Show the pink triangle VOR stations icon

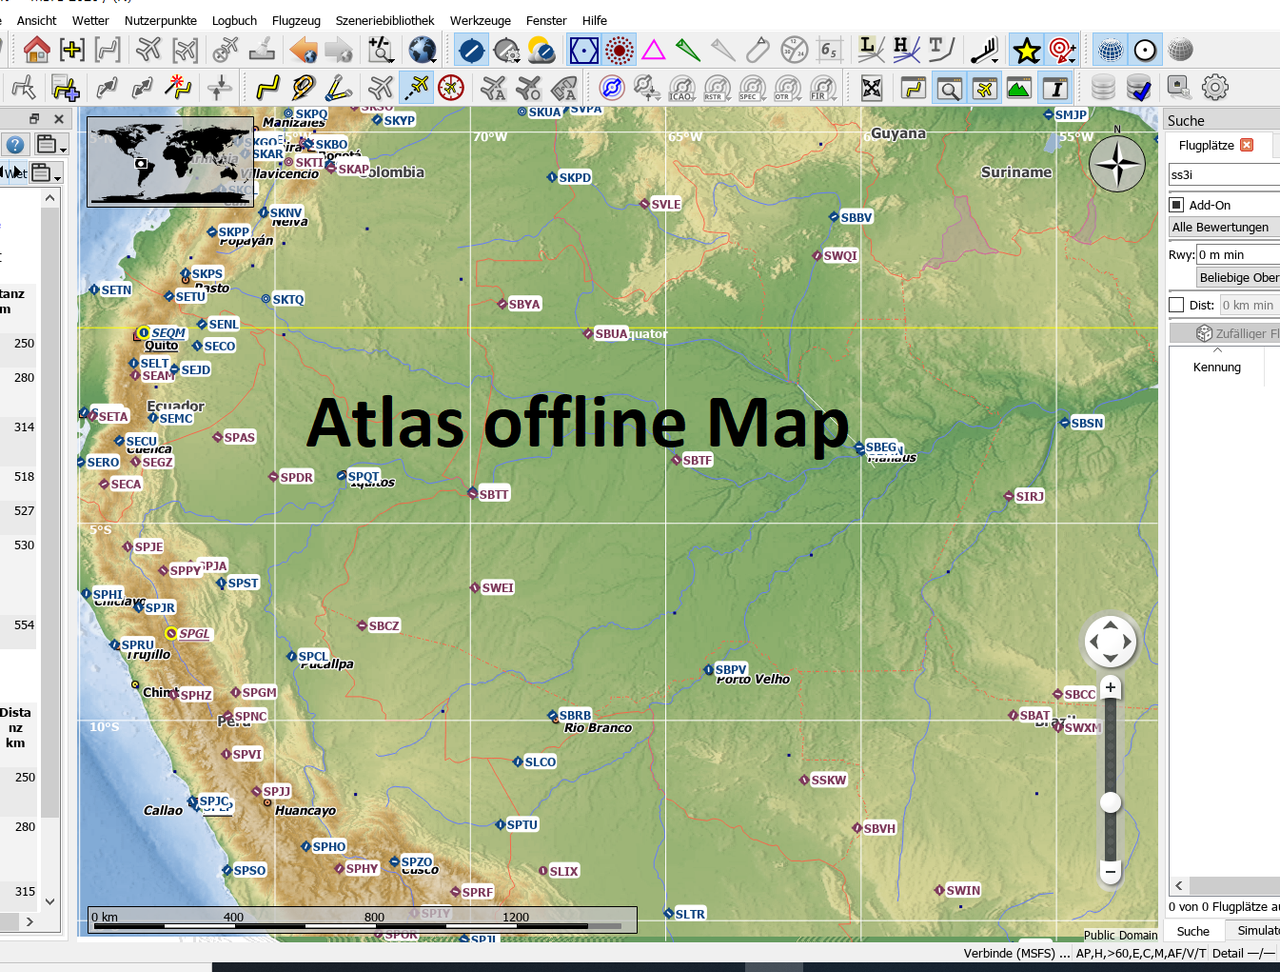[653, 49]
